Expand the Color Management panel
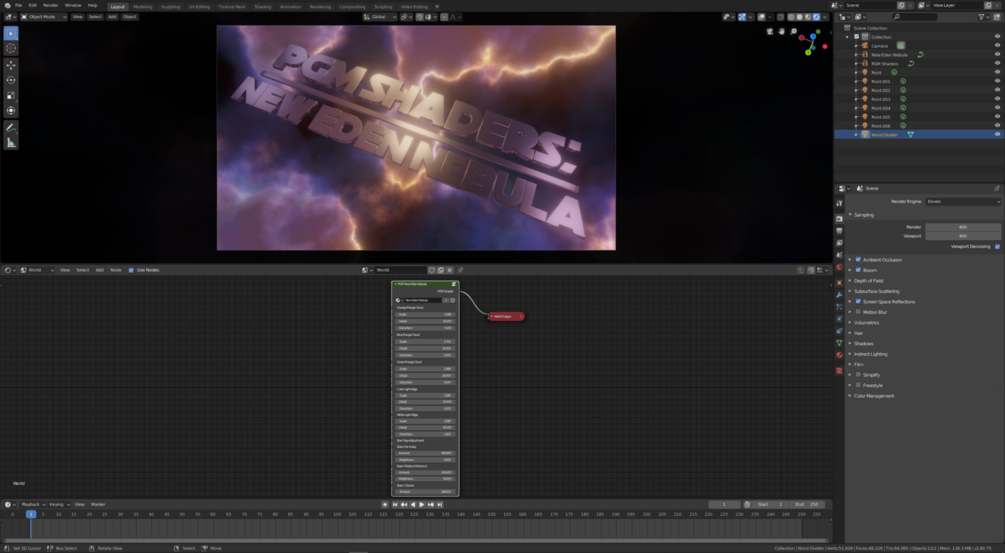The image size is (1005, 553). tap(851, 396)
